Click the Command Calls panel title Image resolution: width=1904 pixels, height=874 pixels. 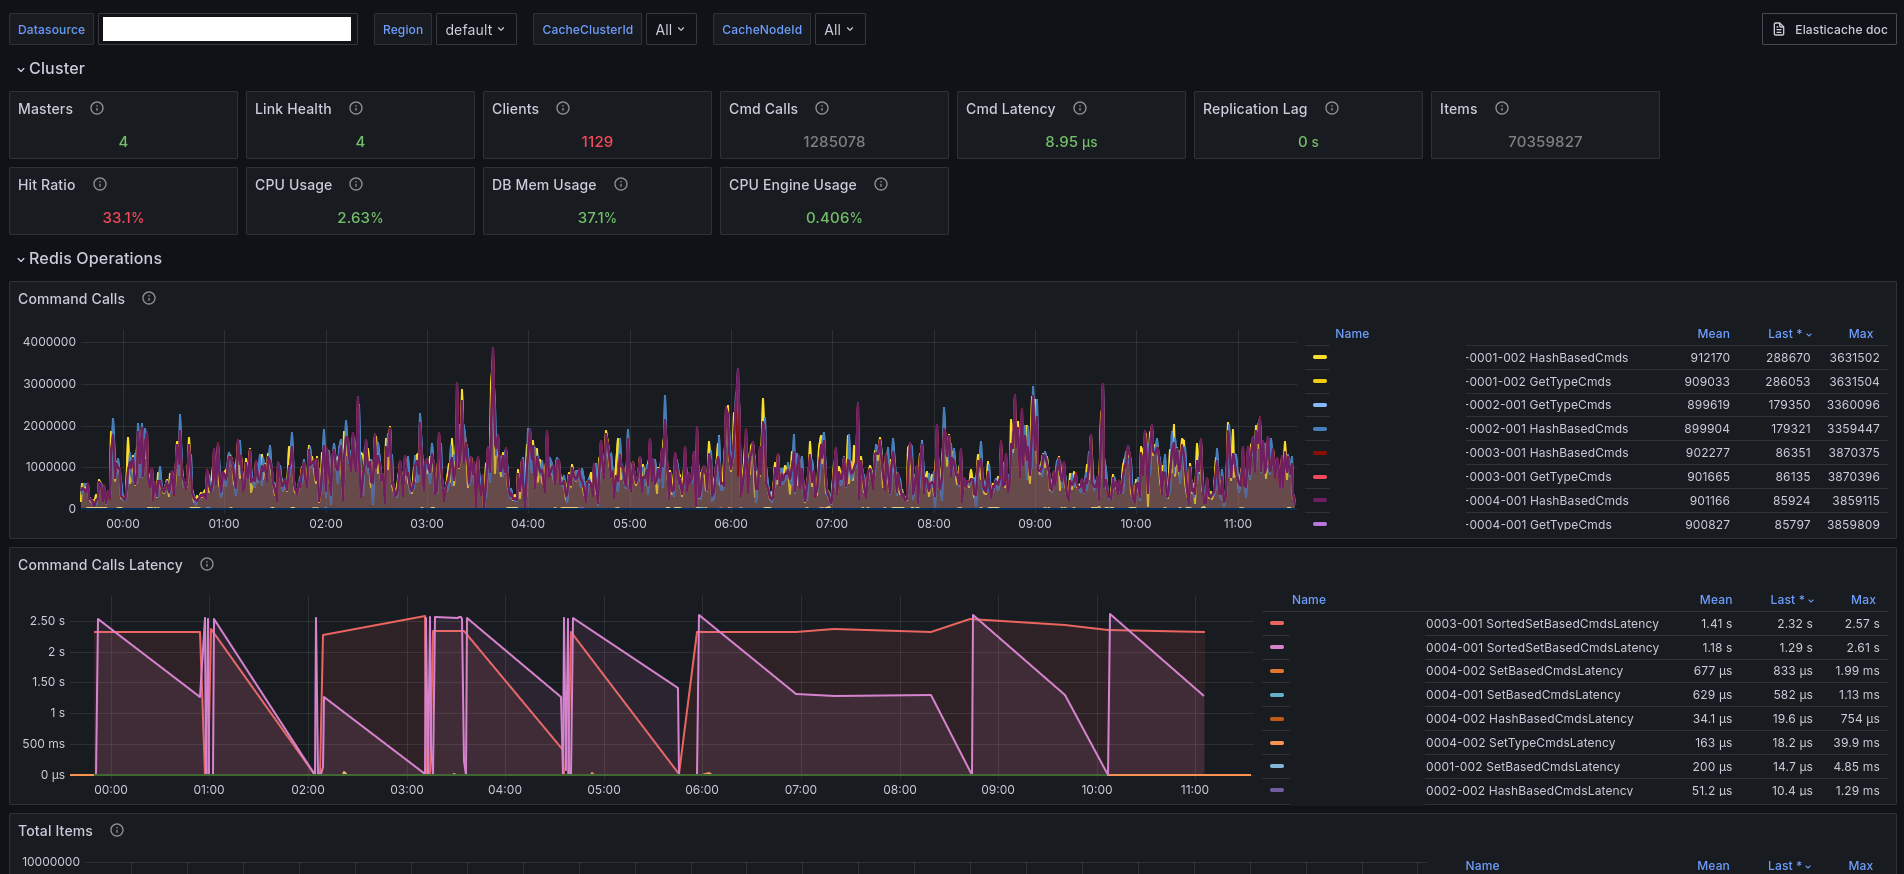pyautogui.click(x=71, y=299)
